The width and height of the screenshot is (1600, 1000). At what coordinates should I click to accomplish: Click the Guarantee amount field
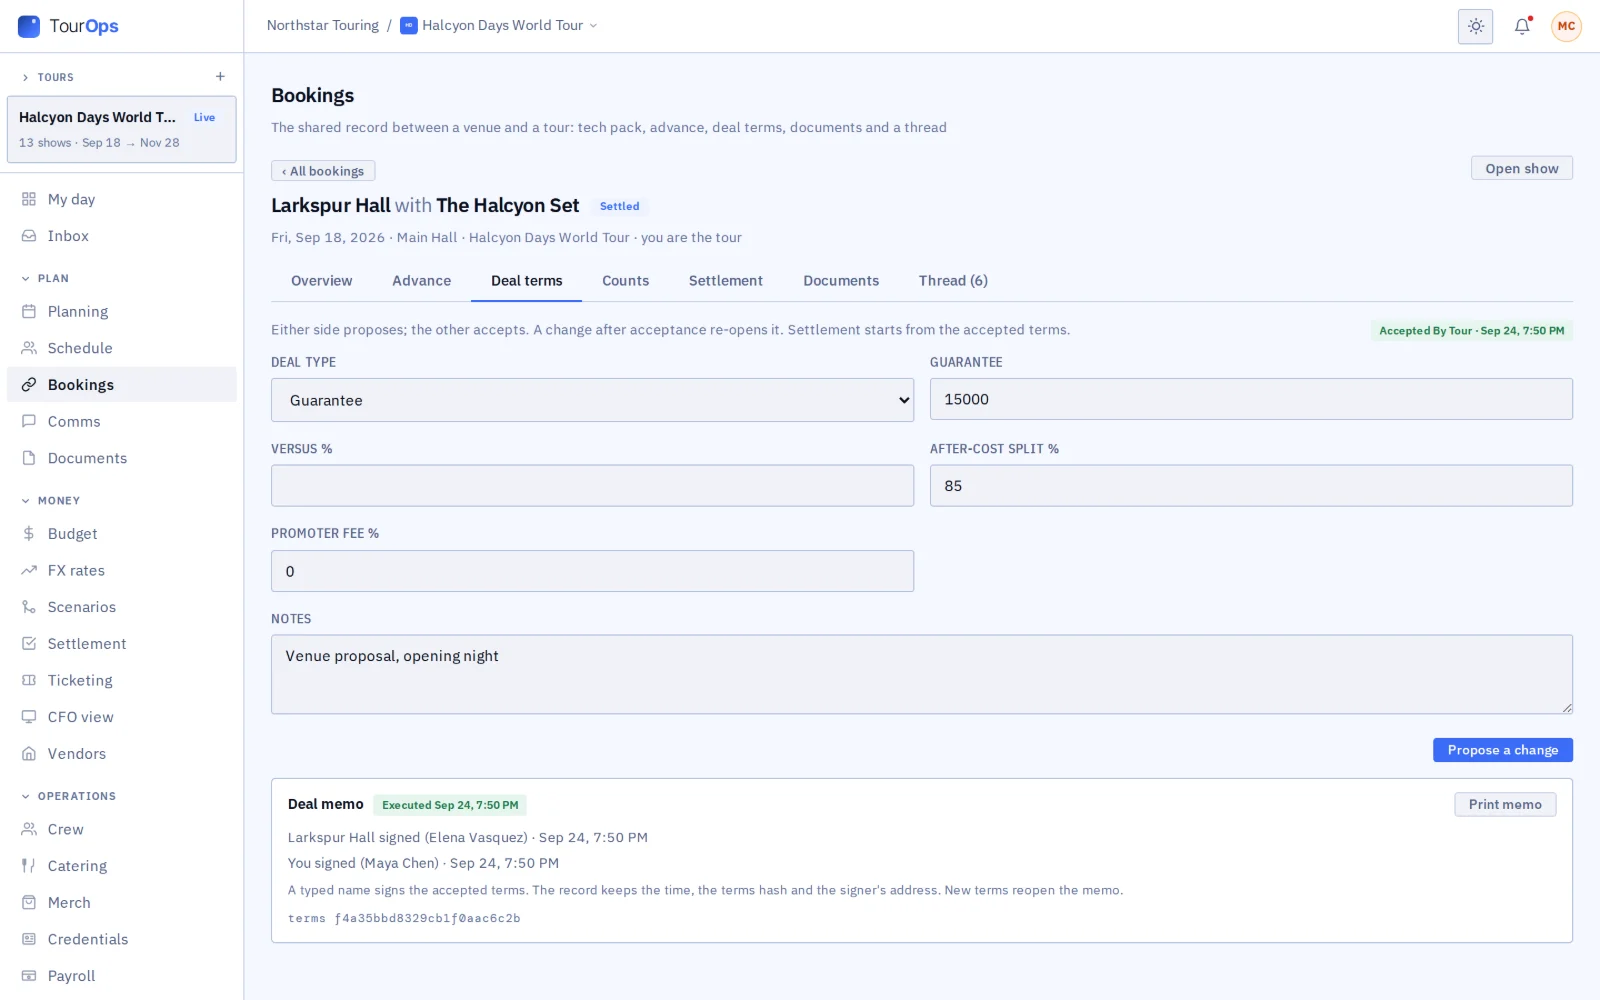pos(1251,399)
